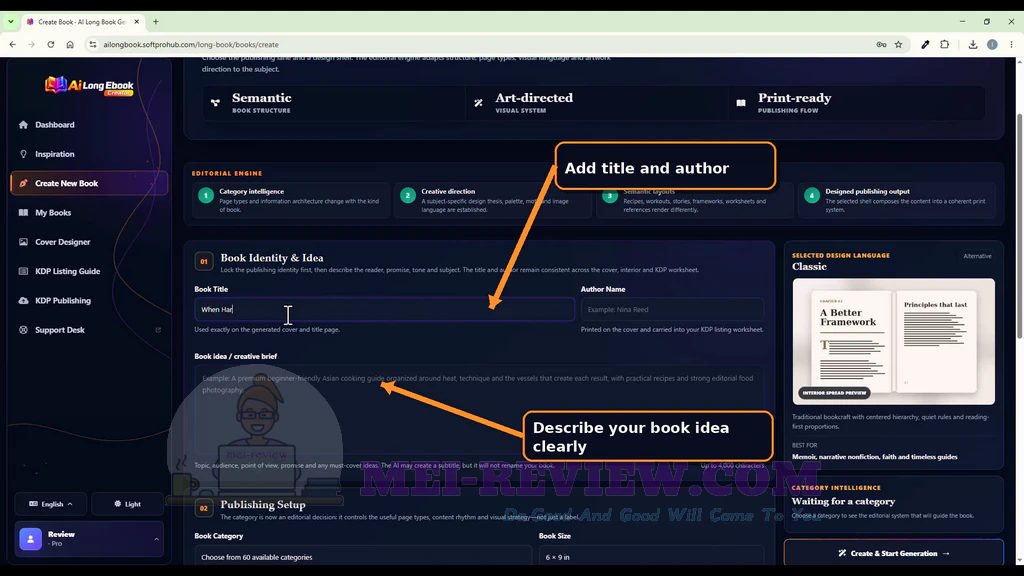
Task: Click the address bar URL
Action: pyautogui.click(x=191, y=44)
